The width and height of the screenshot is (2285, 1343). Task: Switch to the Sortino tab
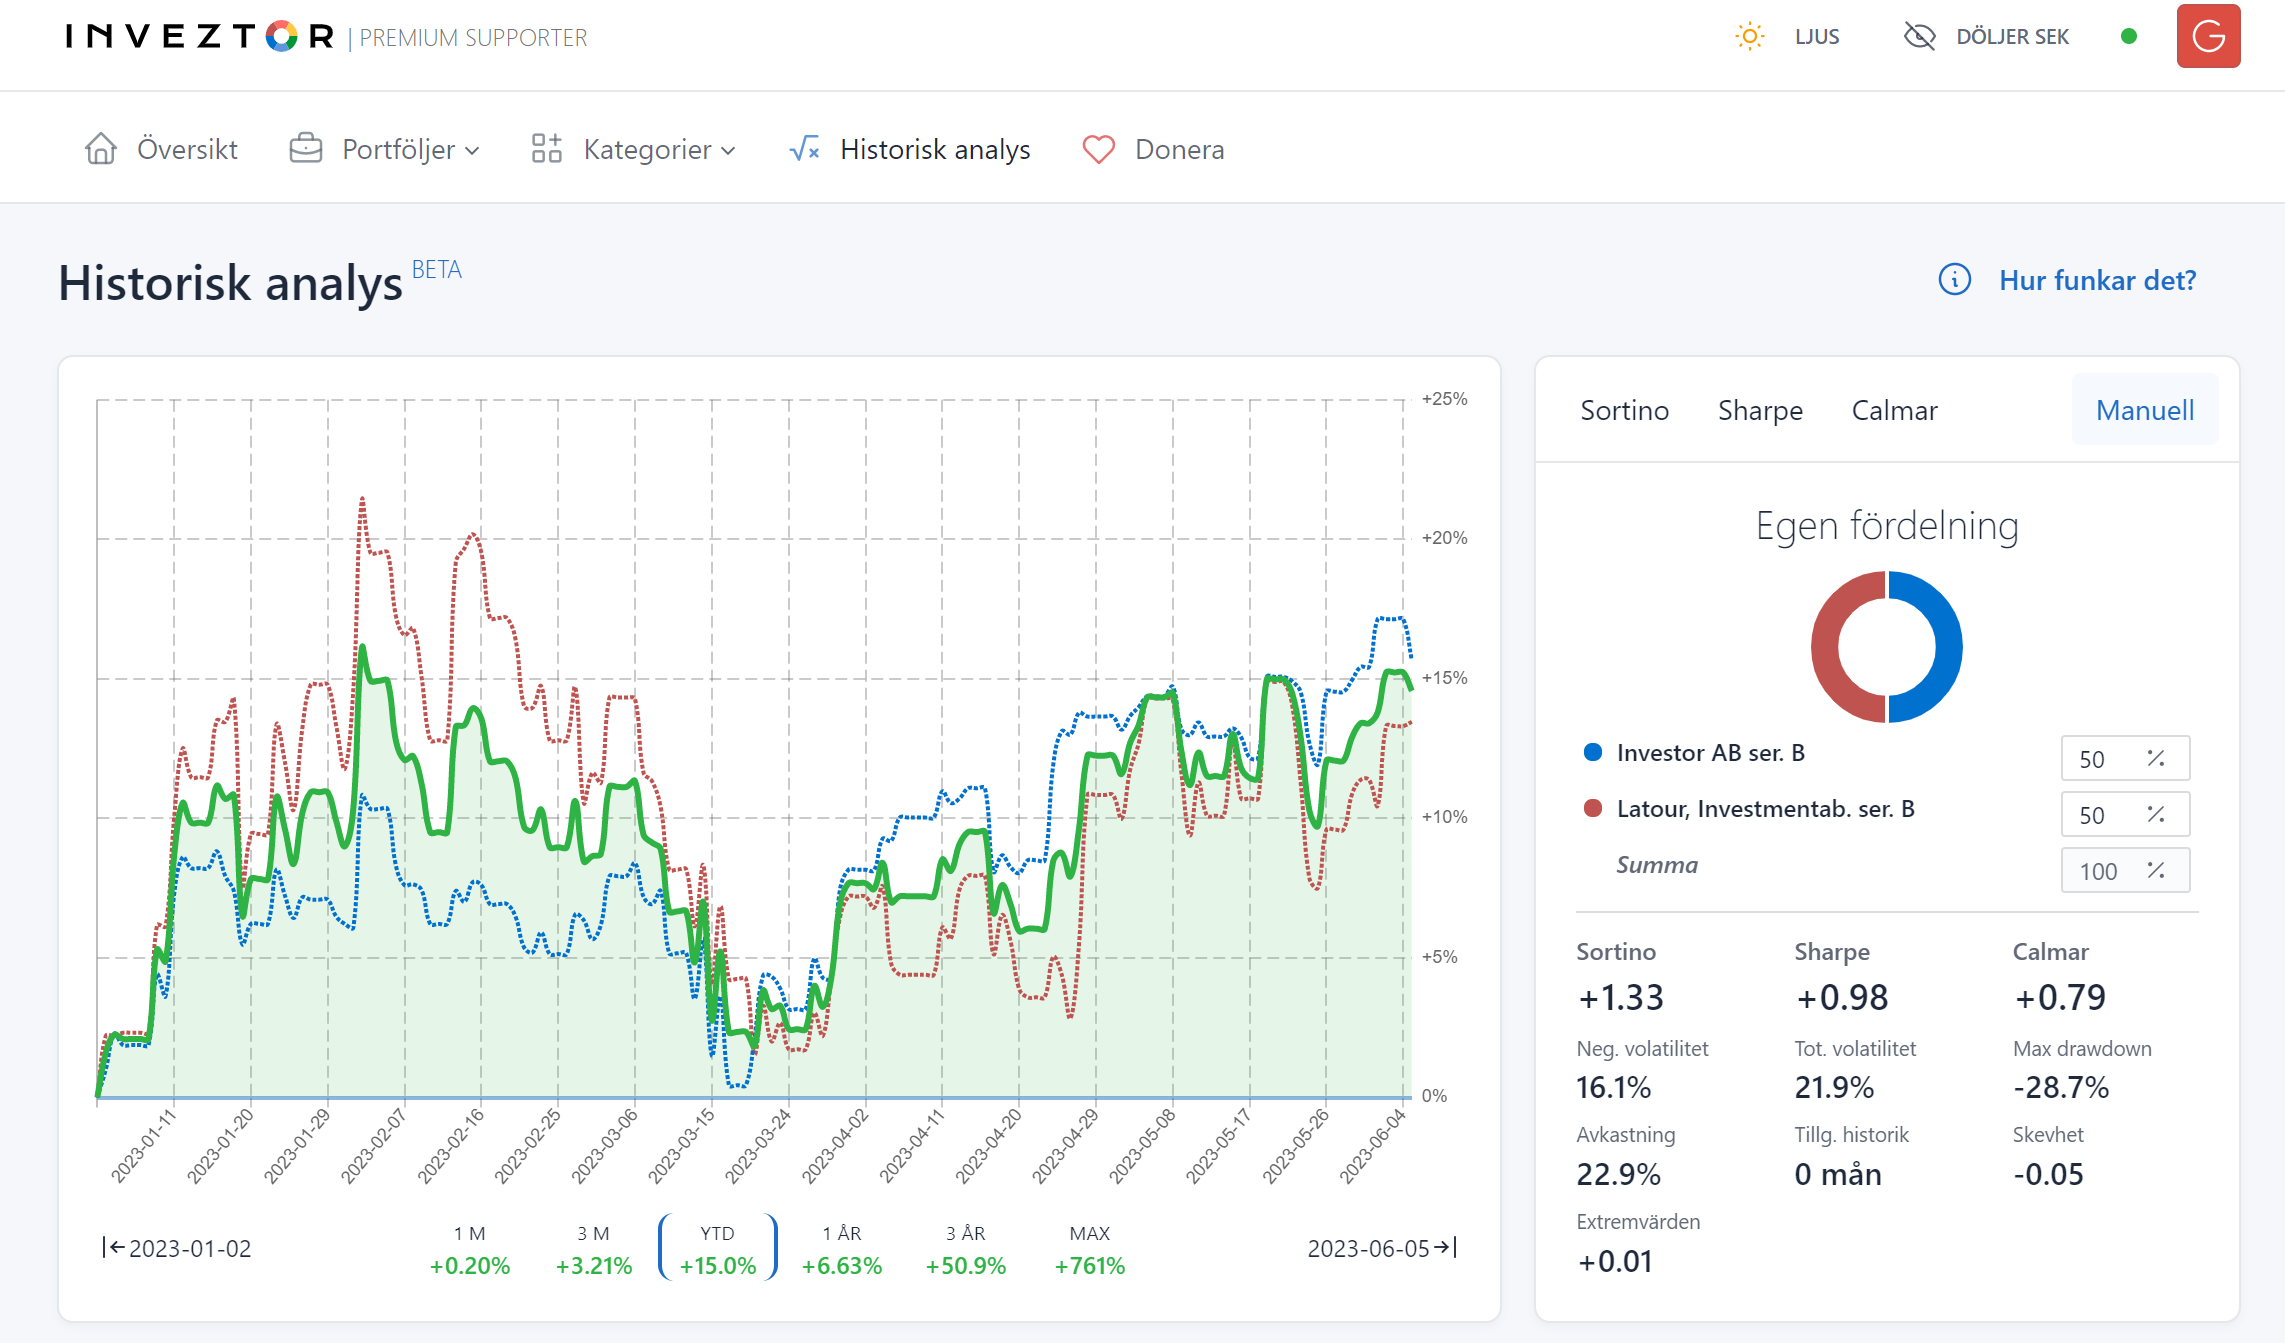click(1624, 411)
